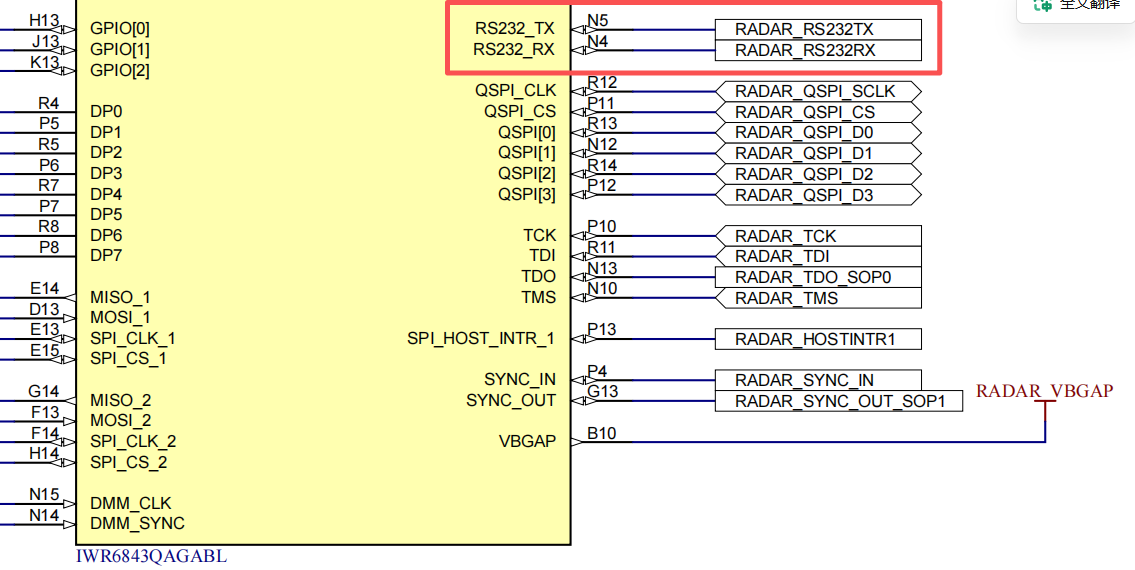This screenshot has height=570, width=1135.
Task: Select the RADAR_QSPI_D0 port
Action: pyautogui.click(x=818, y=133)
